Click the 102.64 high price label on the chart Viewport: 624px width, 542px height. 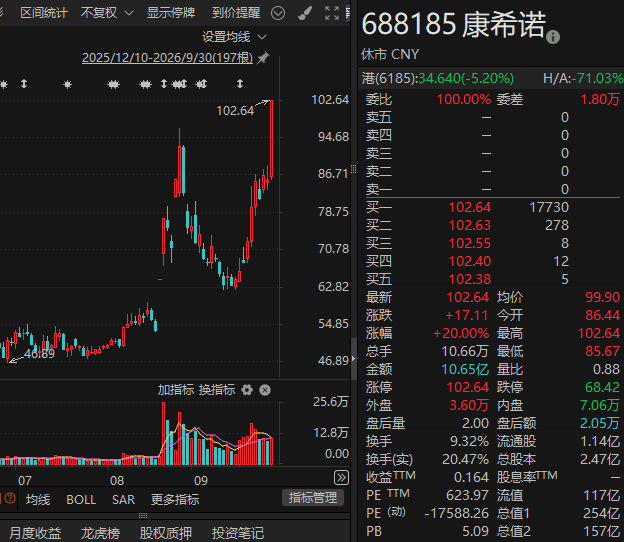coord(235,111)
